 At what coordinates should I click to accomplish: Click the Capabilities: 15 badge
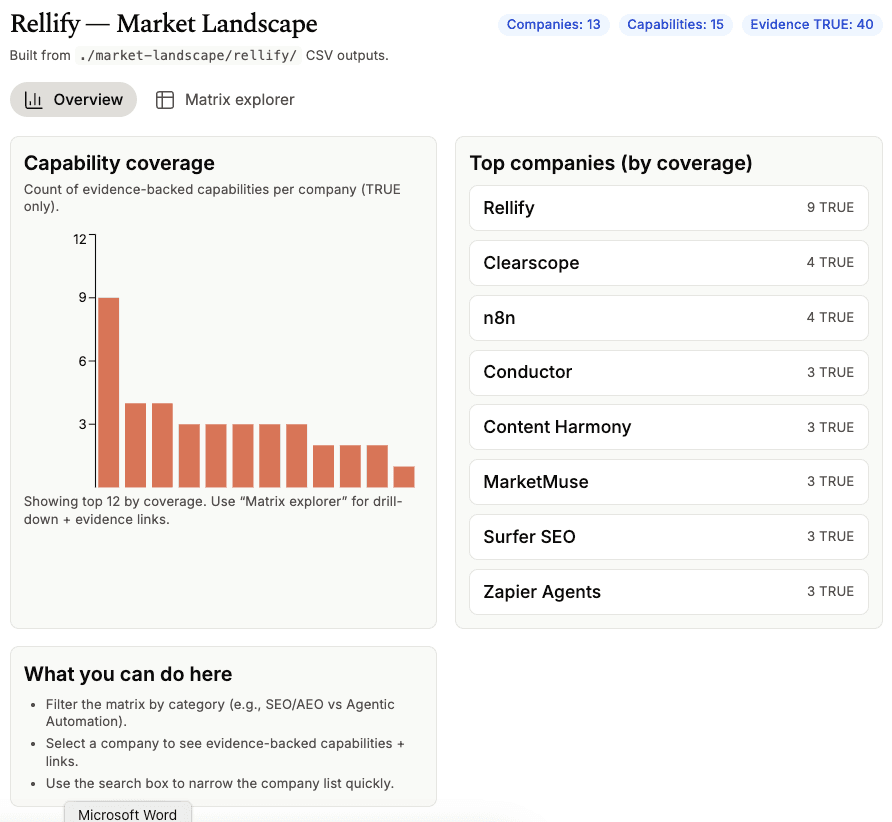(675, 24)
